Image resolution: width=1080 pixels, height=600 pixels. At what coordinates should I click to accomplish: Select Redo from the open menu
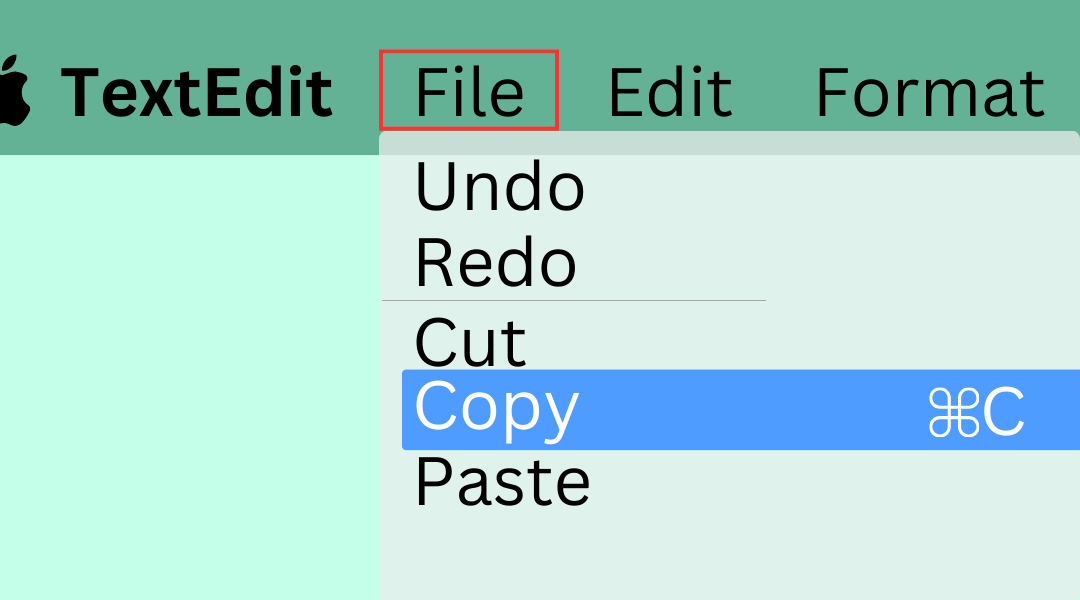point(495,262)
